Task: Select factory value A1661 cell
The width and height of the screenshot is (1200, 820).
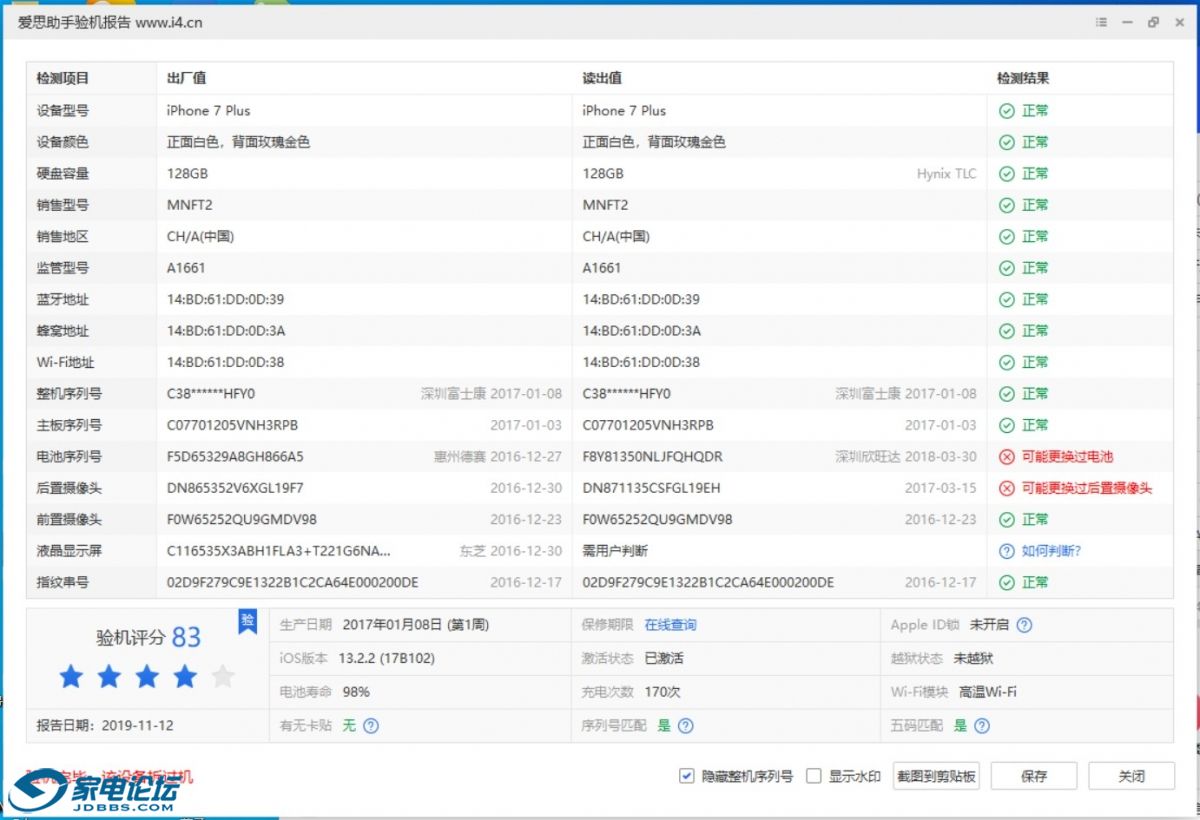Action: point(186,268)
